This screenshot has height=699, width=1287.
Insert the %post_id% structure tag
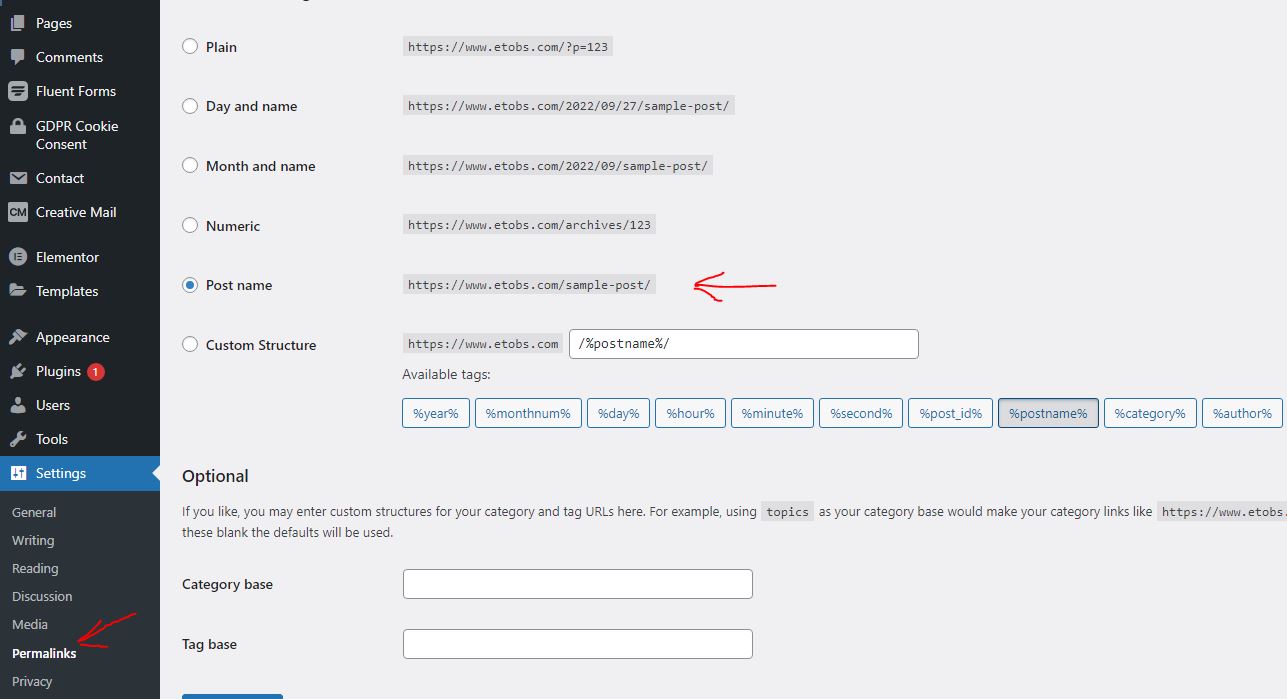pos(950,413)
